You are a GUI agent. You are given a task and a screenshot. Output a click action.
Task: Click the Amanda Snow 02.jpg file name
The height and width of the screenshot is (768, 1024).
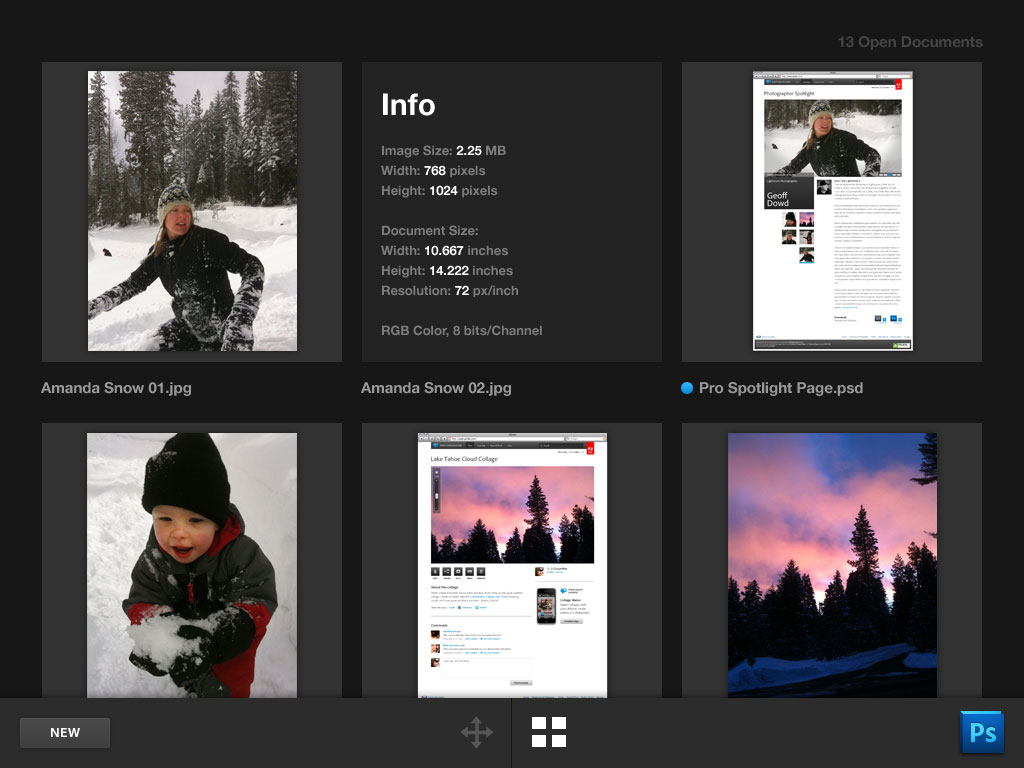[x=436, y=388]
